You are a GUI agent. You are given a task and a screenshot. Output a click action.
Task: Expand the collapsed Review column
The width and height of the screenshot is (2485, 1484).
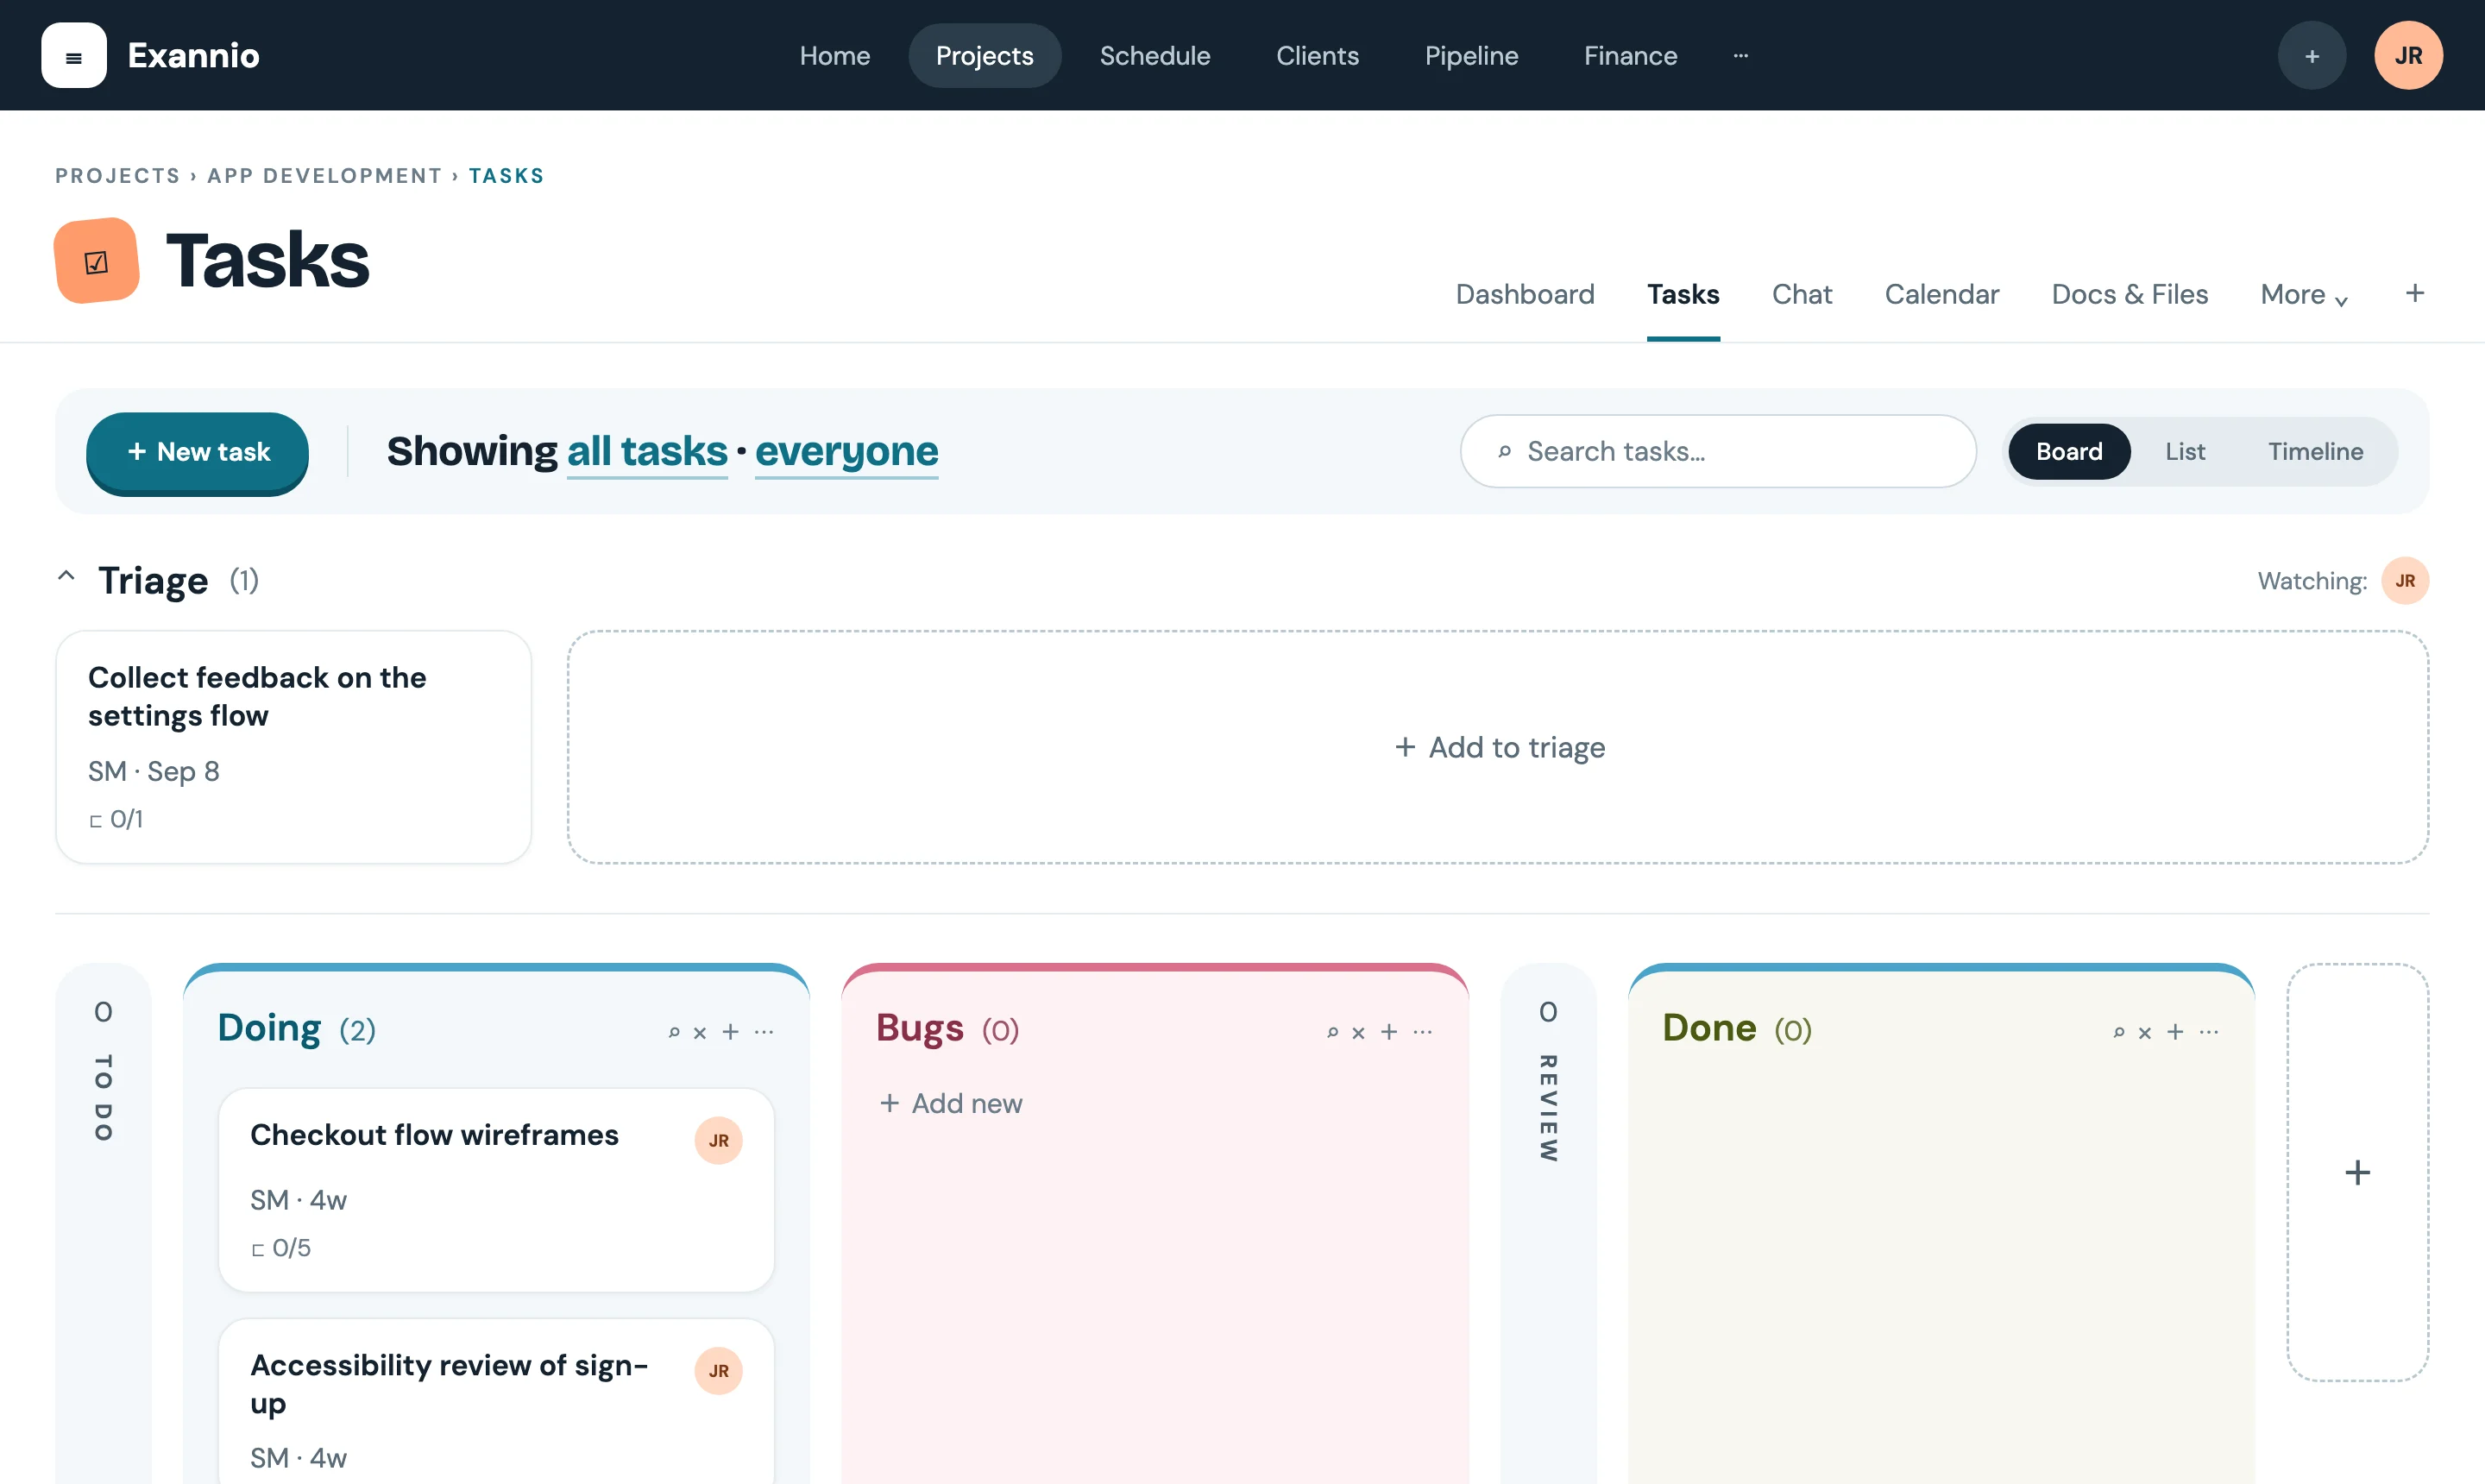[1548, 1223]
